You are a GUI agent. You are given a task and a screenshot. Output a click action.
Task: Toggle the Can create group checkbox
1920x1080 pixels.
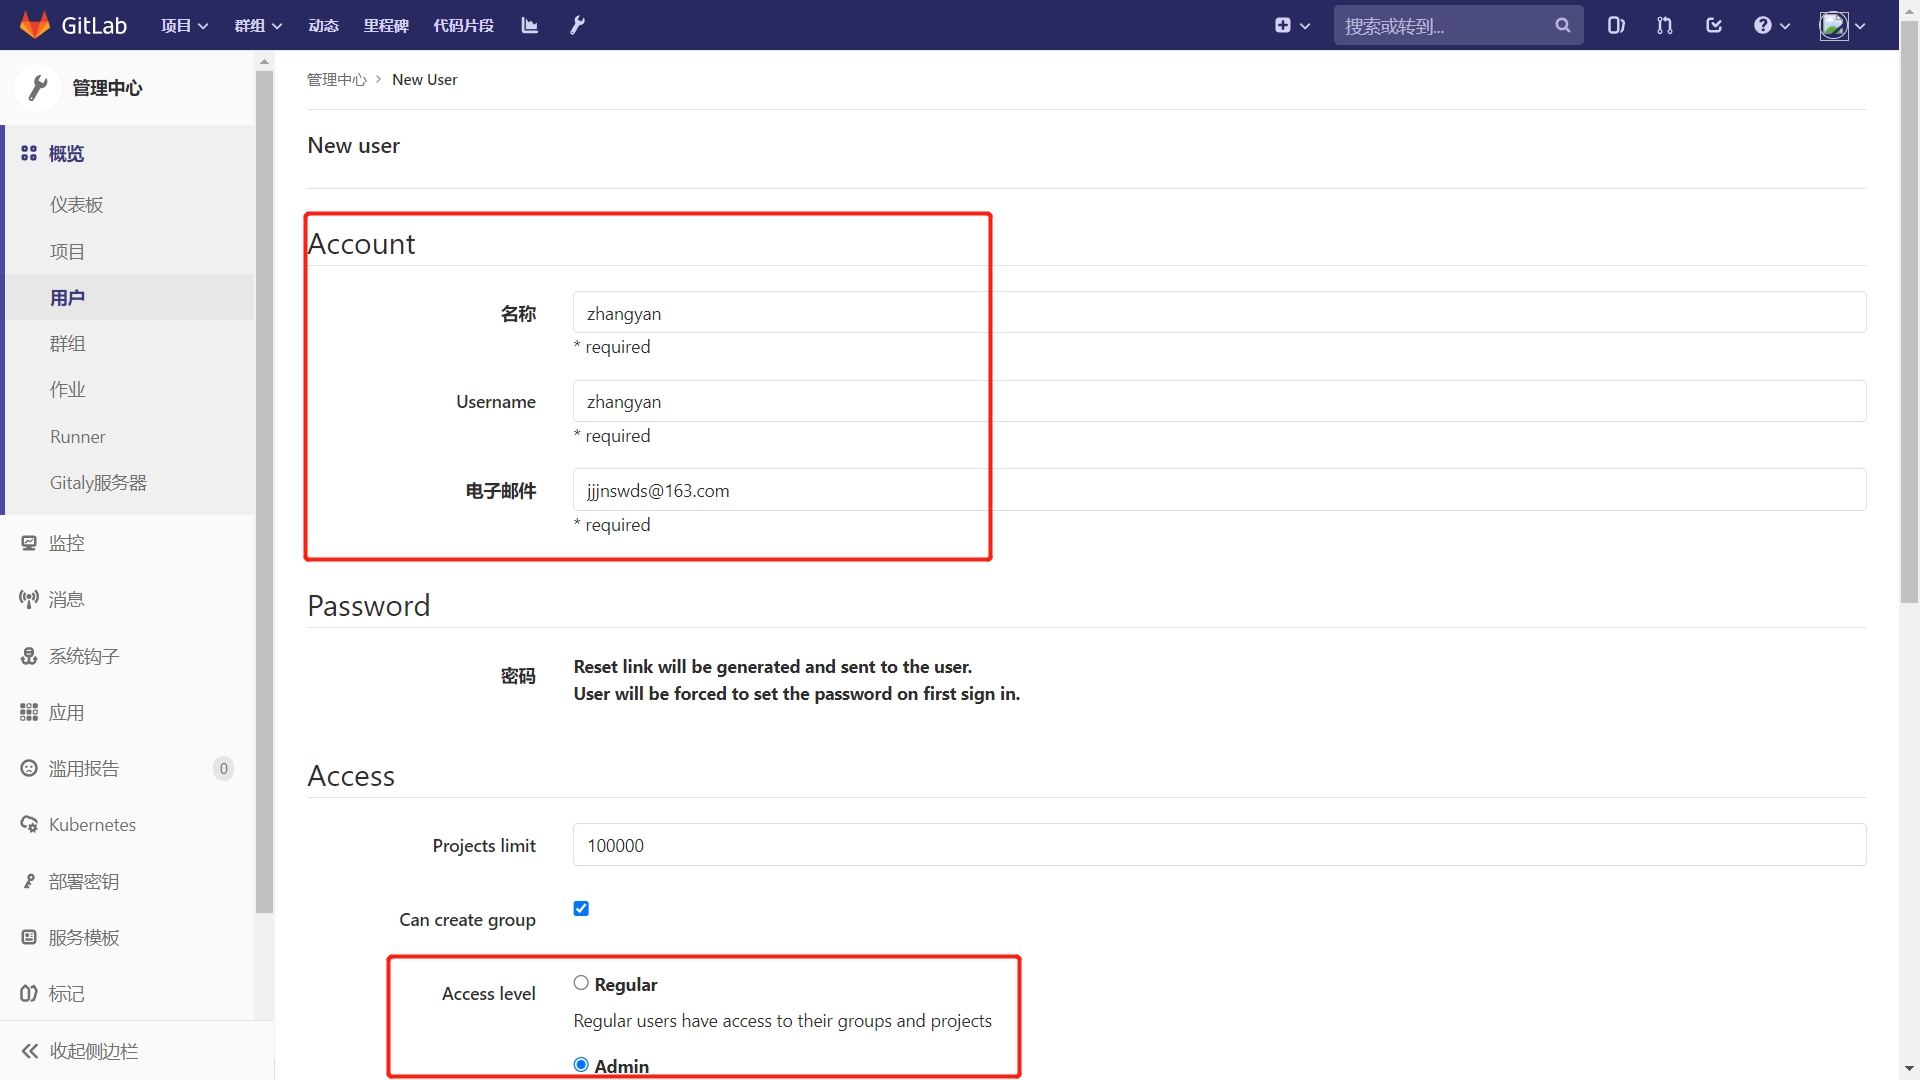point(581,908)
